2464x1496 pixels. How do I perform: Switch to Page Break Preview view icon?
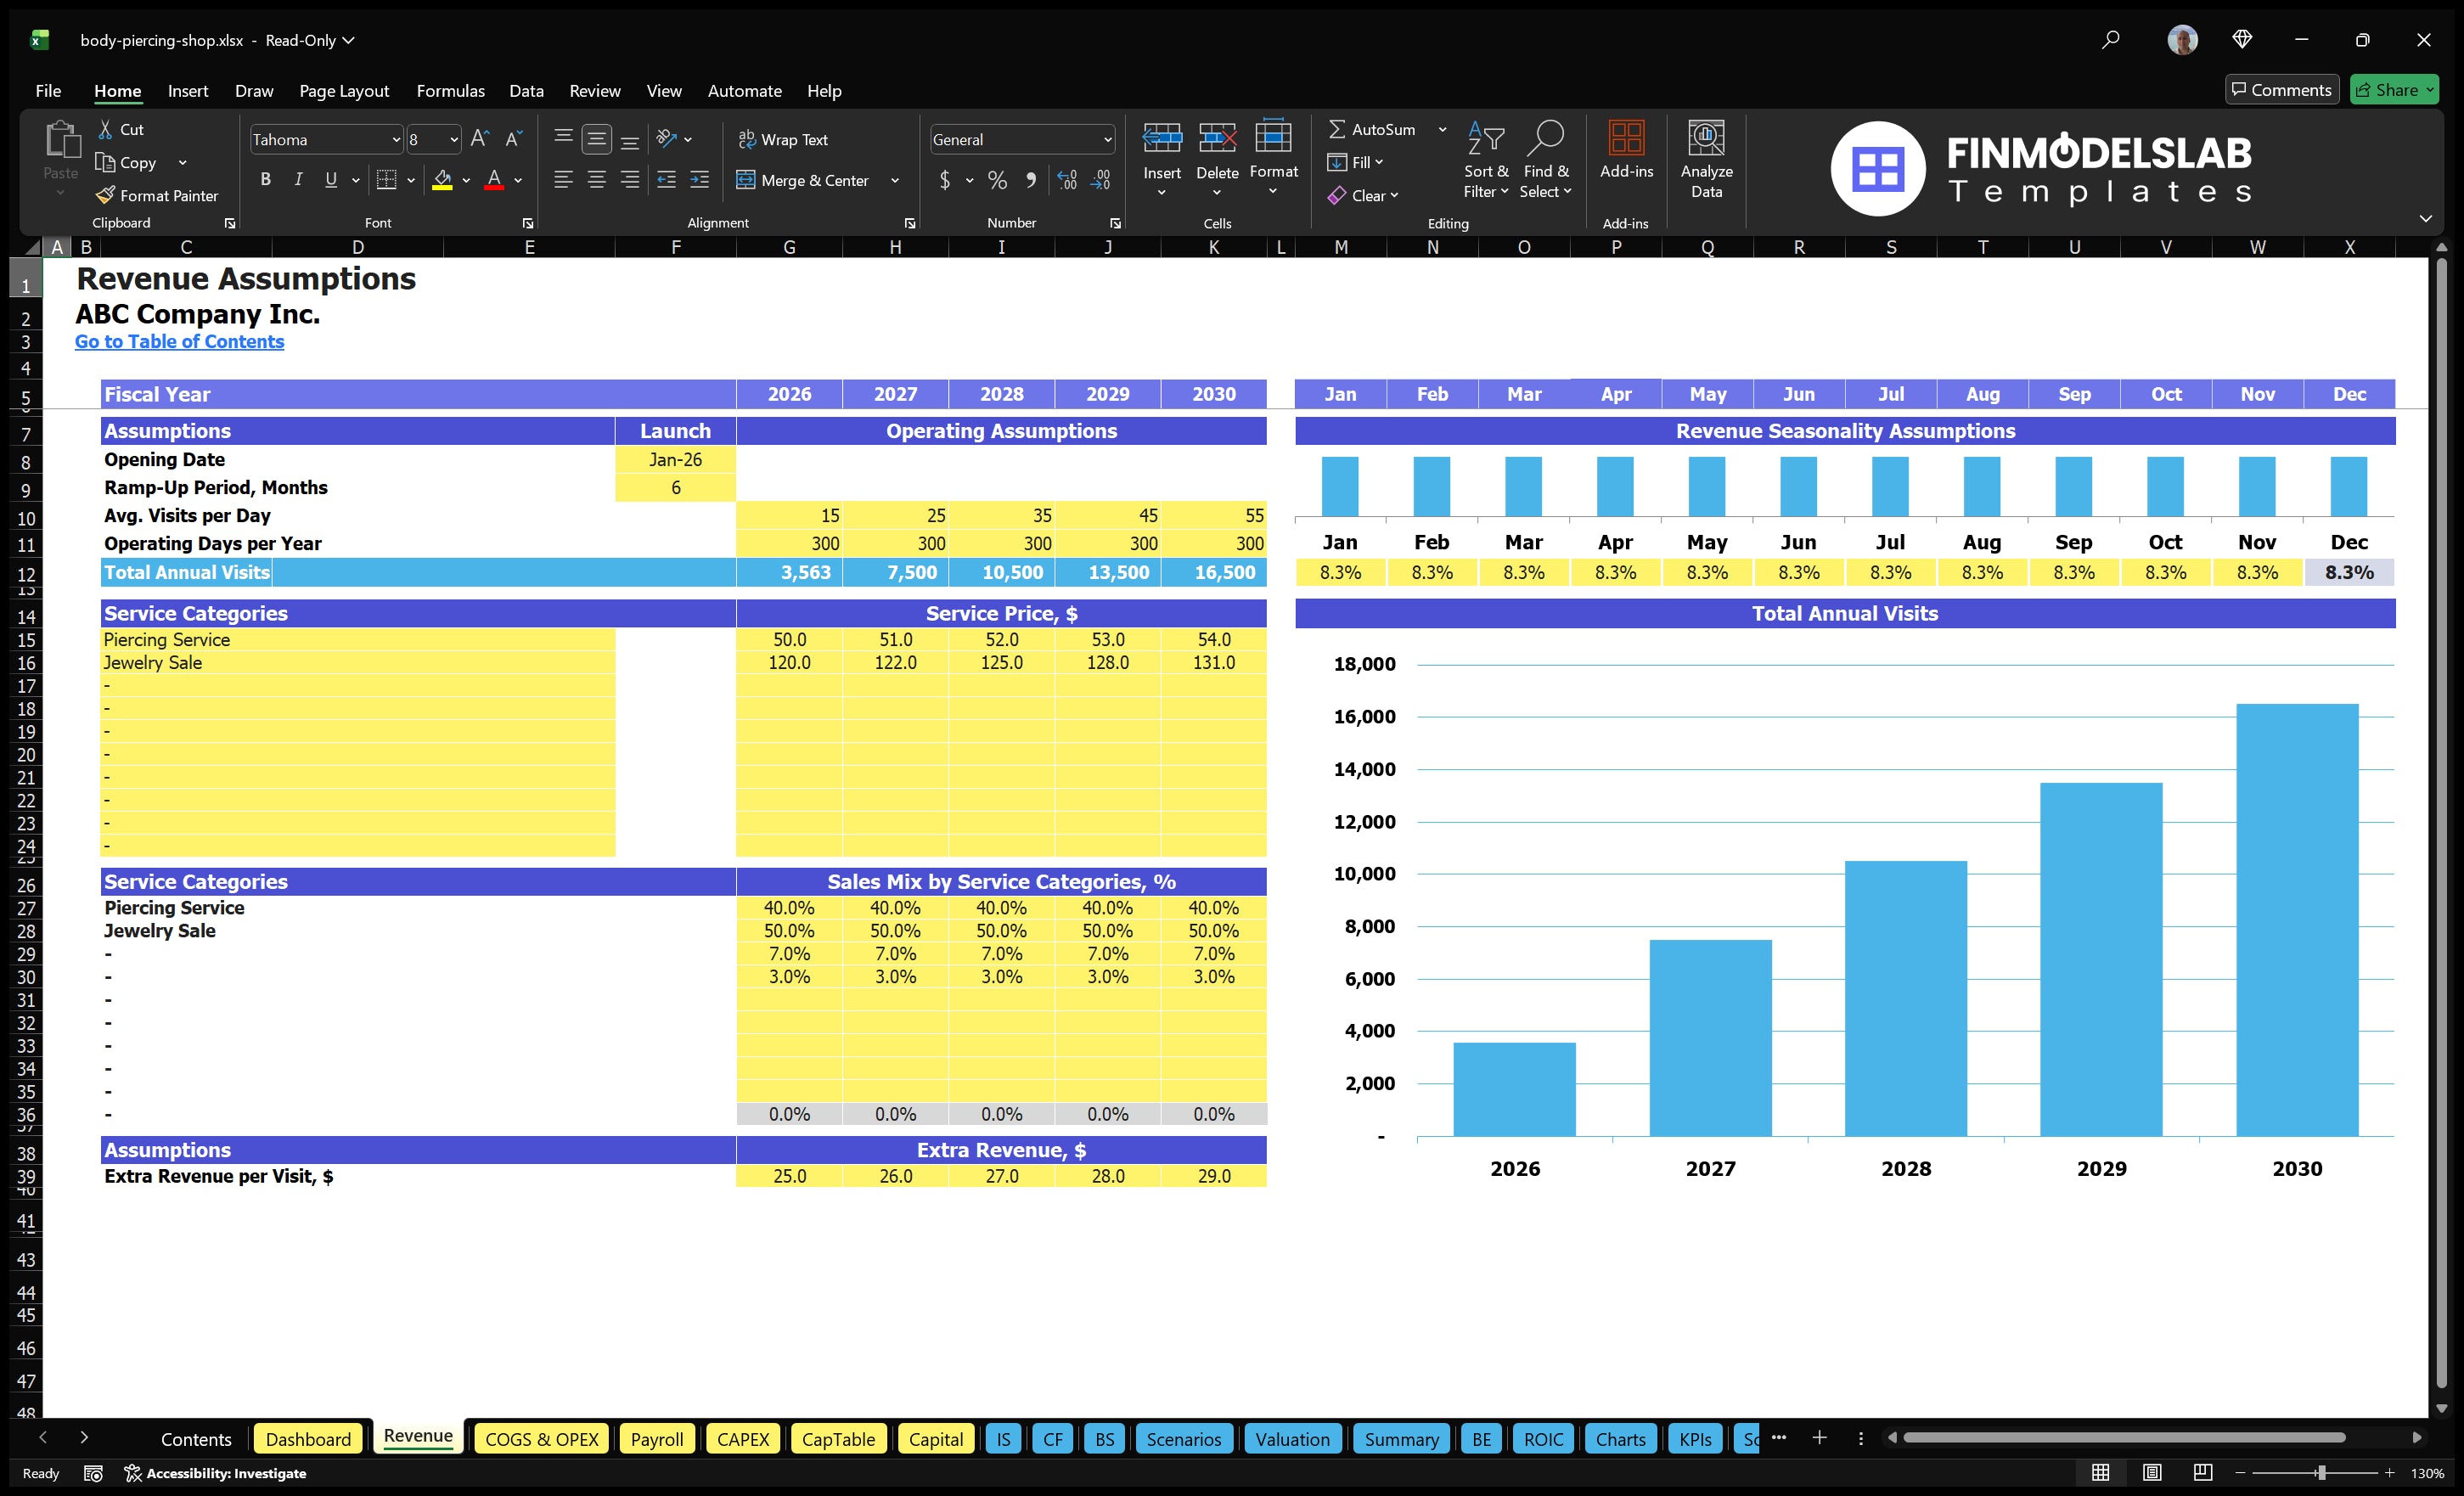tap(2203, 1472)
